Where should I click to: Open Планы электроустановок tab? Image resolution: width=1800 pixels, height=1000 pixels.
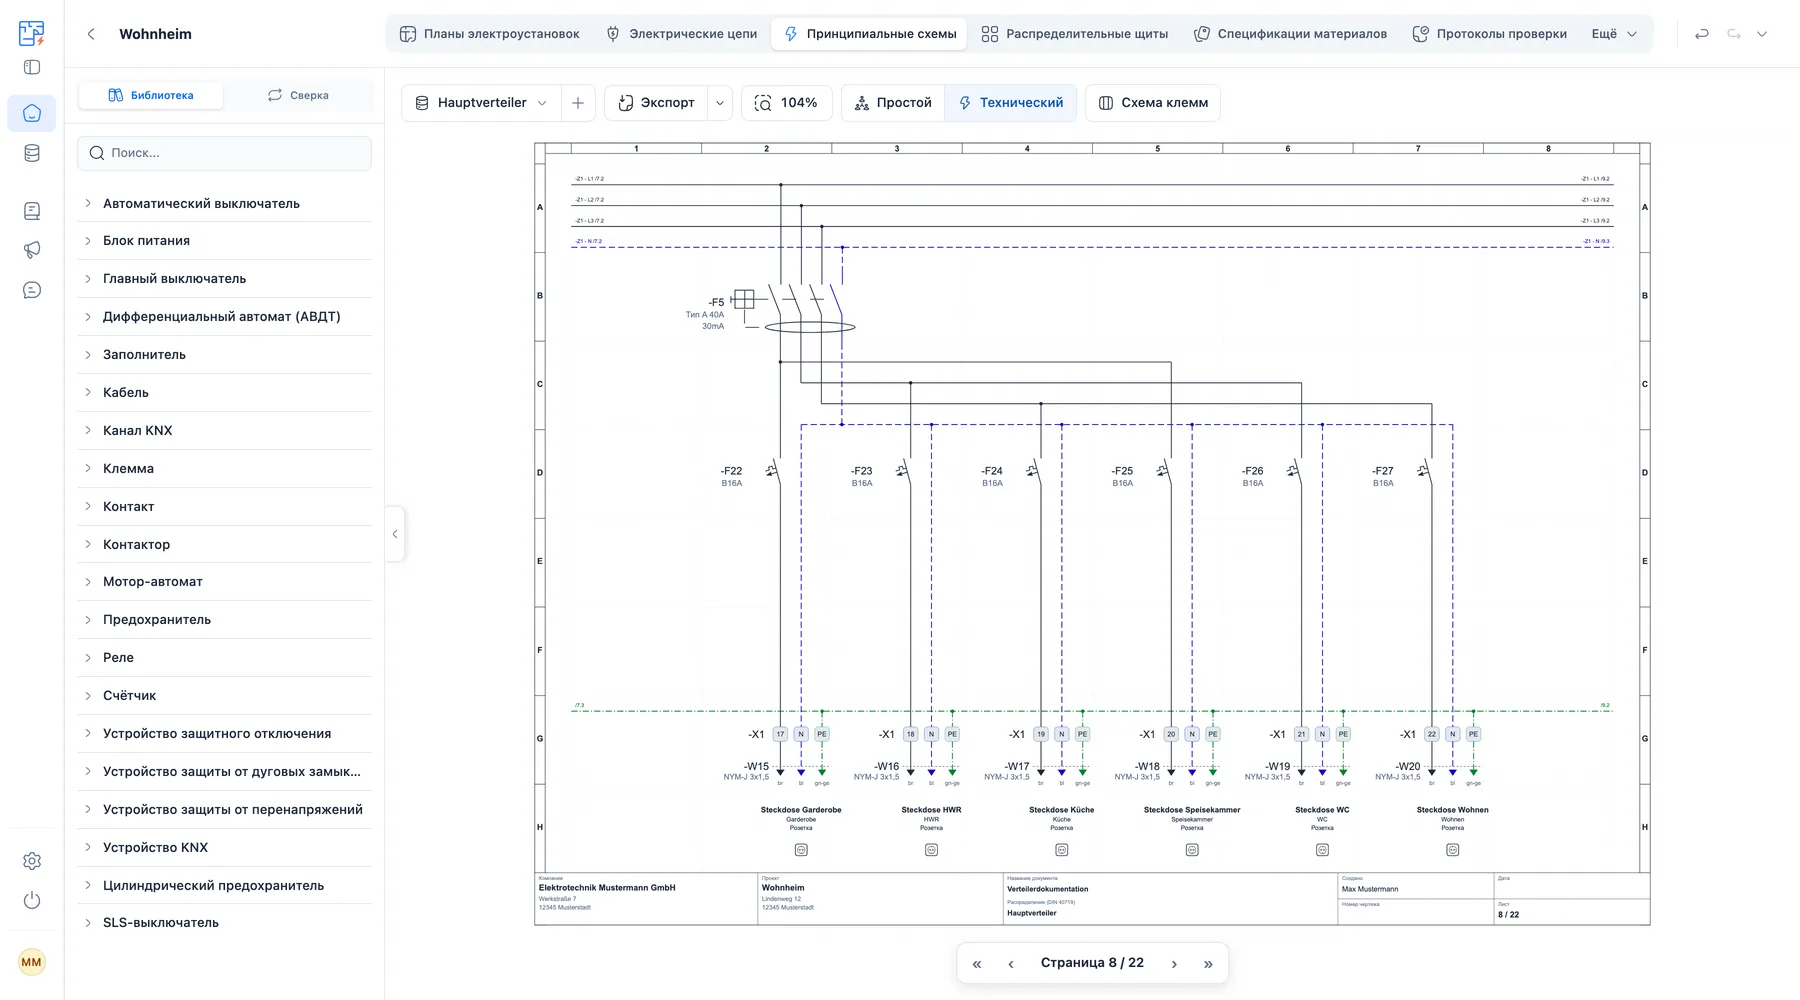click(x=489, y=34)
